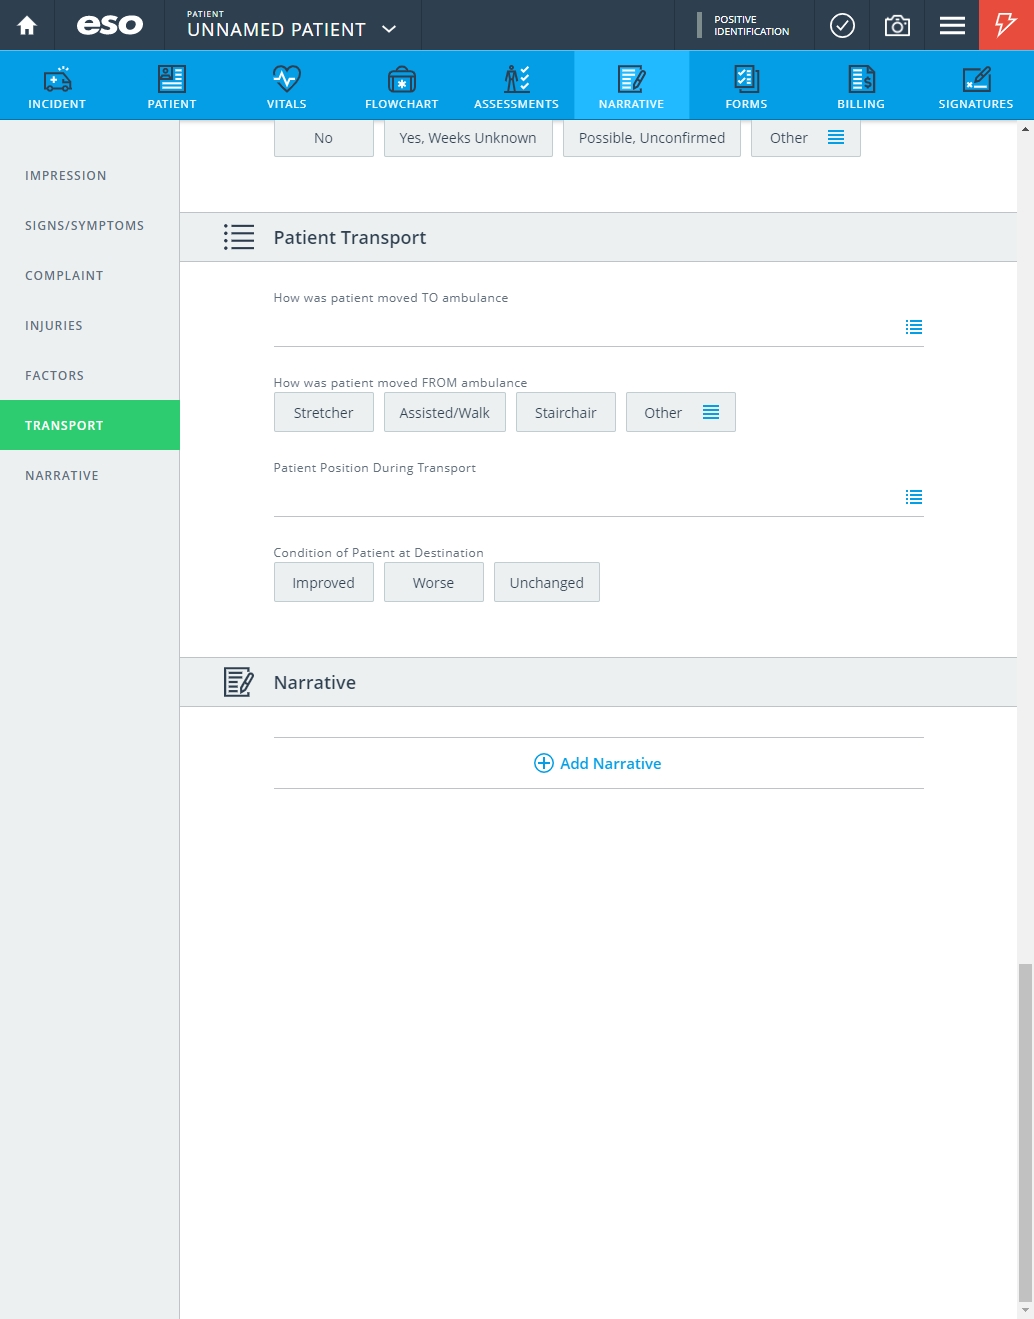Open the camera capture icon
The image size is (1034, 1319).
coord(897,25)
